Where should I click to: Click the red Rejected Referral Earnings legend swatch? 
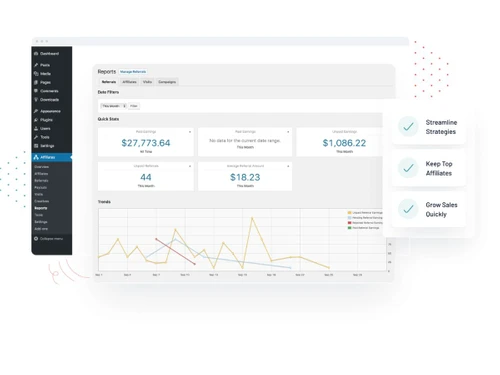coord(349,223)
